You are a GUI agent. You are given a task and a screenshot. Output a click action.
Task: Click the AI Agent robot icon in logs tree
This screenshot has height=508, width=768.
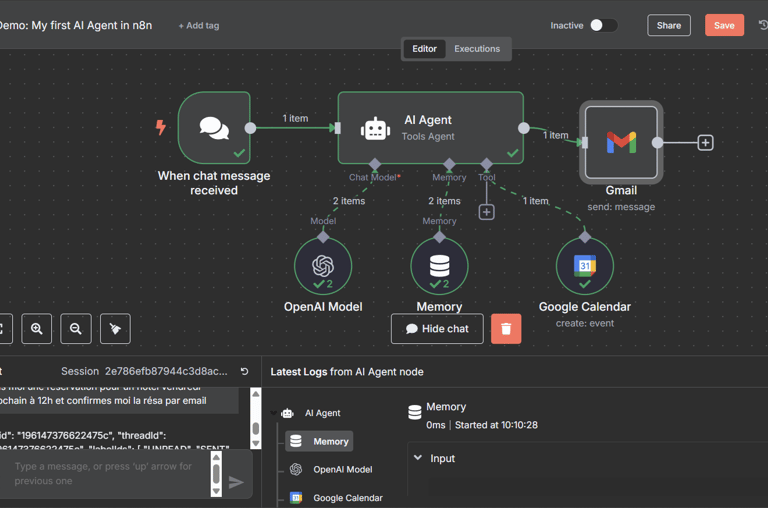[x=288, y=413]
